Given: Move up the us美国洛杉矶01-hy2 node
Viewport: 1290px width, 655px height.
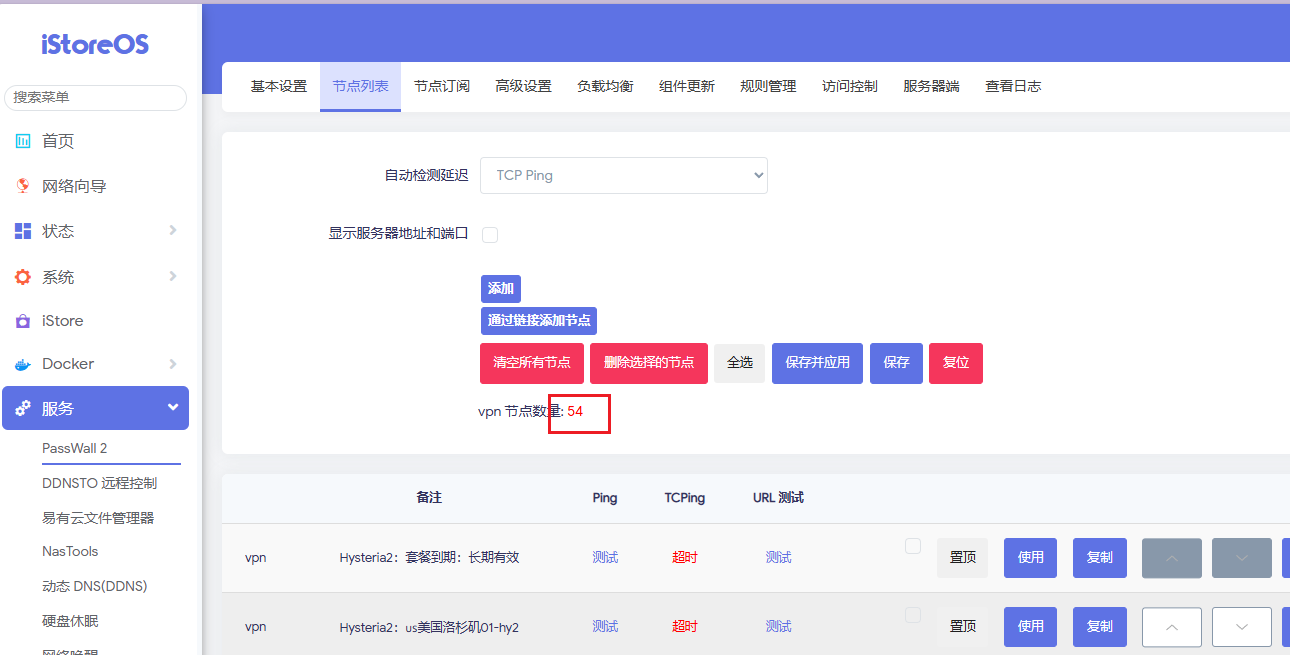Looking at the screenshot, I should [1172, 627].
